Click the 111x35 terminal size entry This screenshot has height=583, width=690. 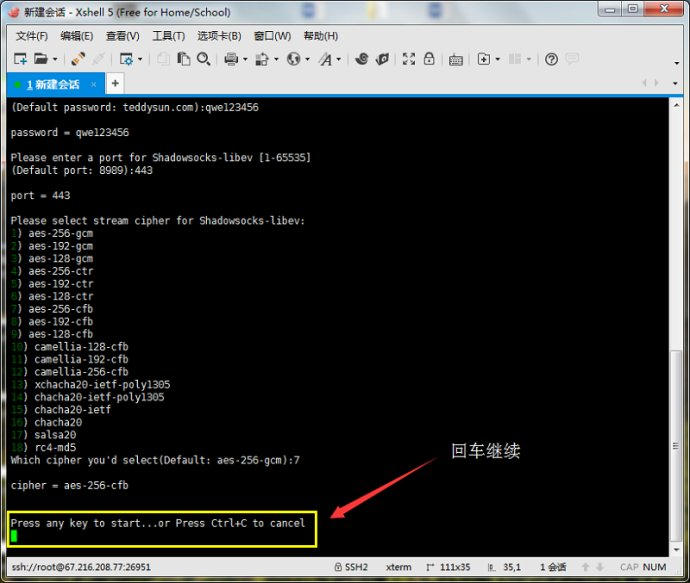[455, 567]
